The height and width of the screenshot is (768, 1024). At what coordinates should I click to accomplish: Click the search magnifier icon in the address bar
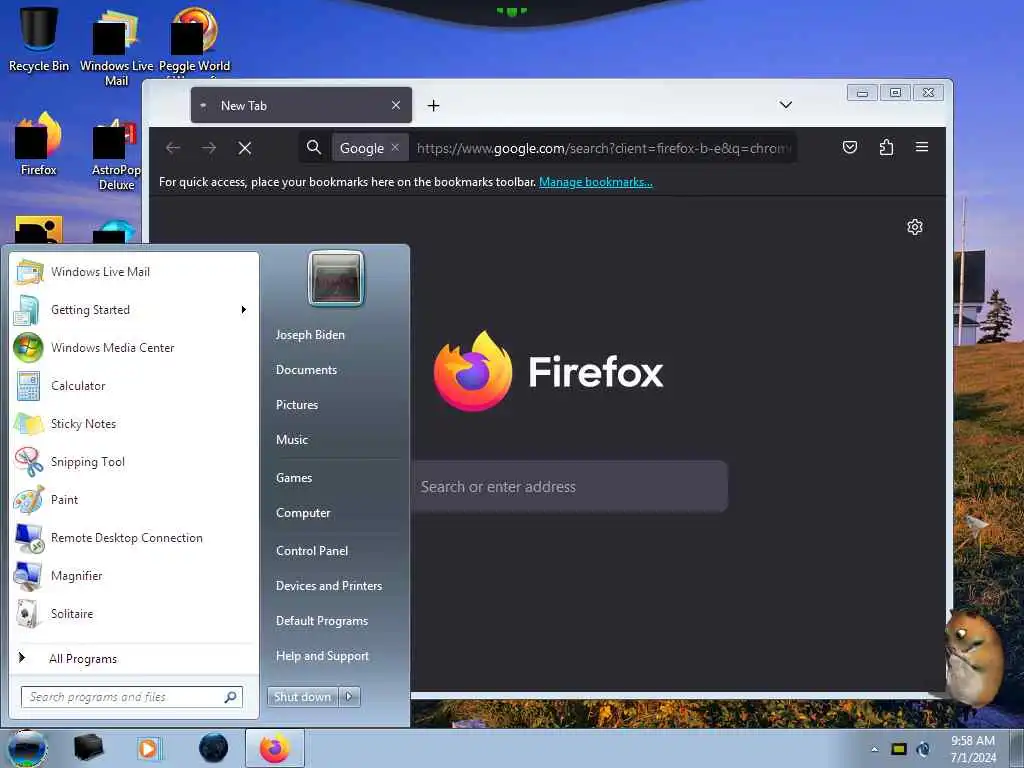[314, 148]
